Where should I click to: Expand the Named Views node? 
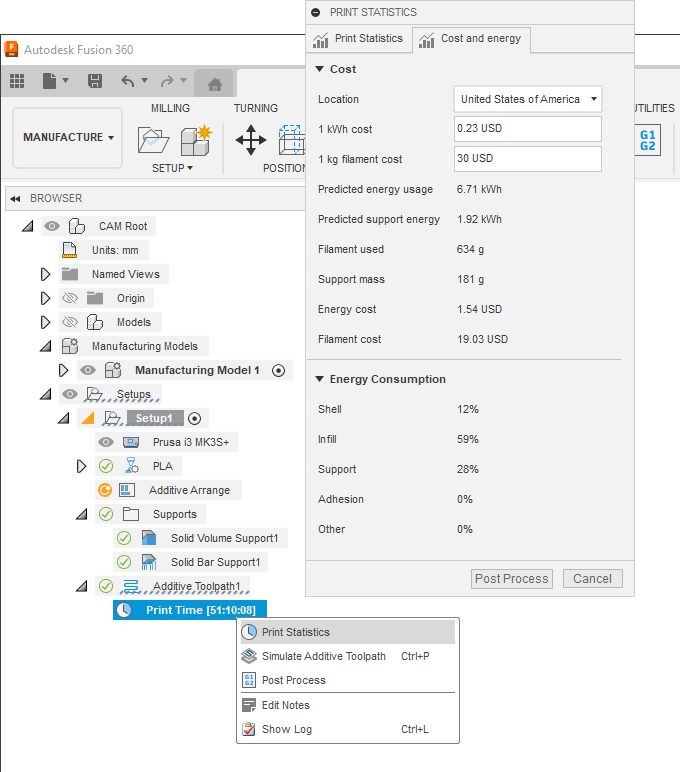pos(45,274)
